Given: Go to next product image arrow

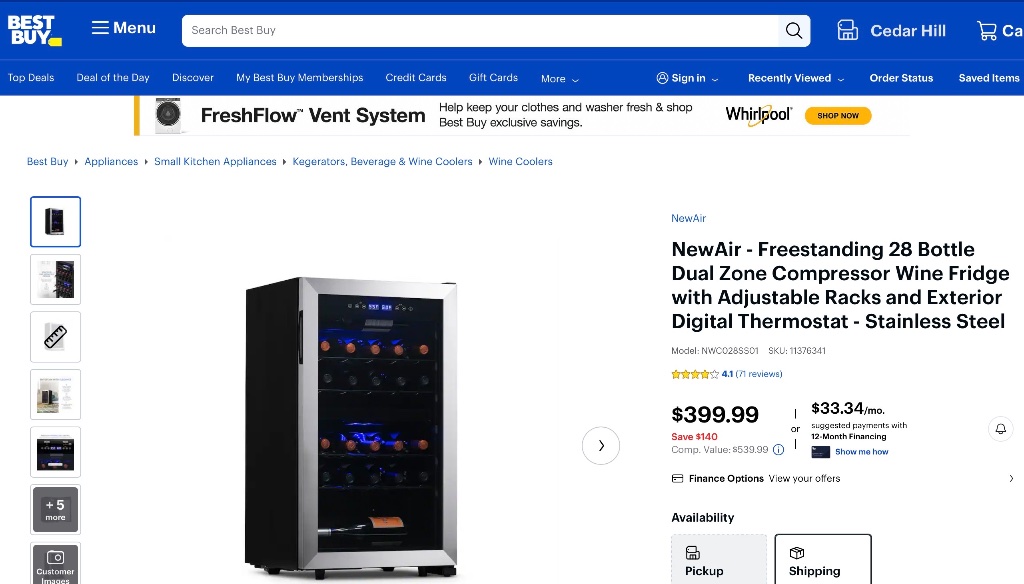Looking at the screenshot, I should (601, 446).
